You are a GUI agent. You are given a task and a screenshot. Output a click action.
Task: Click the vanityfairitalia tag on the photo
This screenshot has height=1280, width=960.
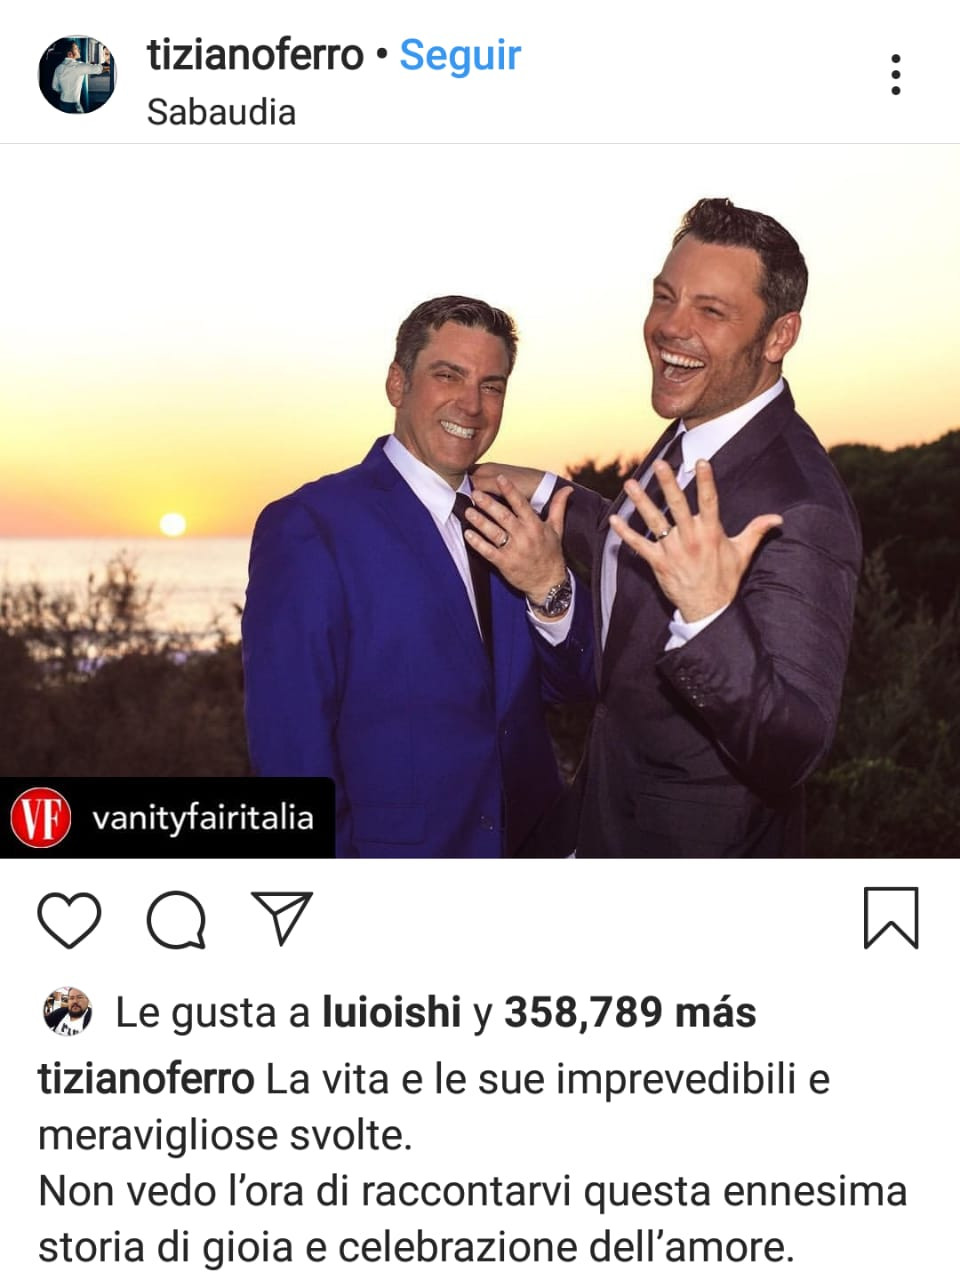coord(203,817)
